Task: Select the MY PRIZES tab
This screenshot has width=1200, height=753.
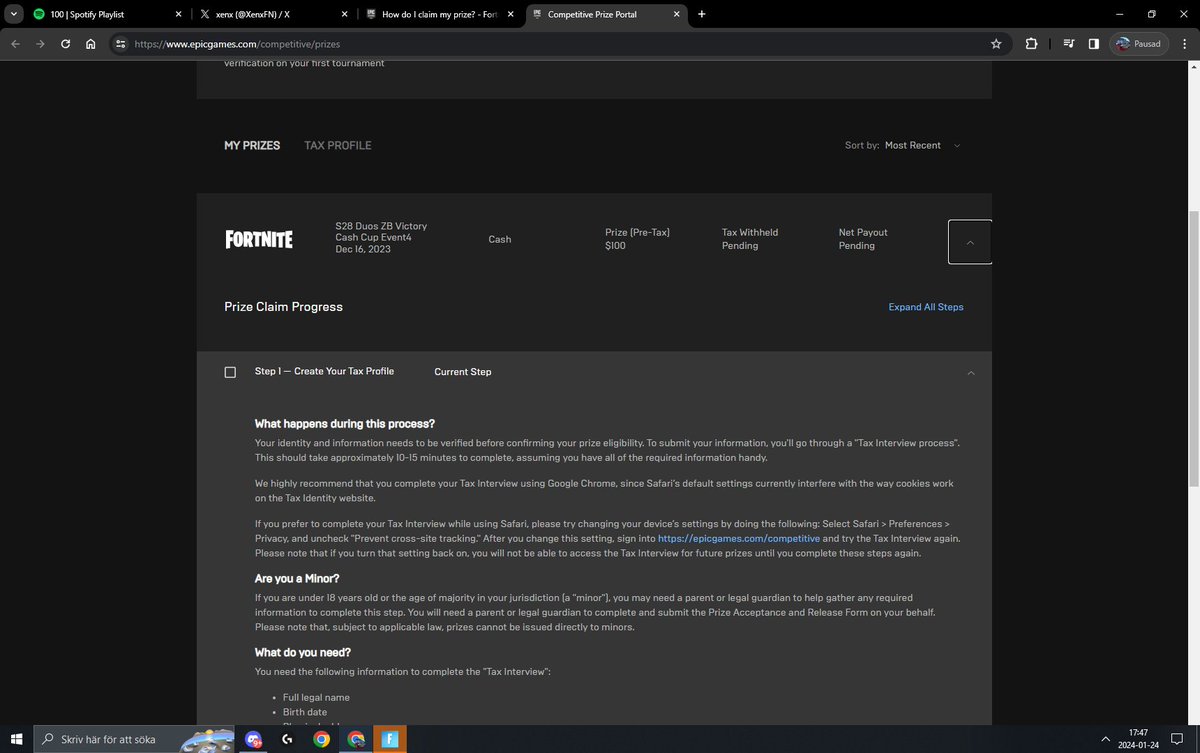Action: point(252,146)
